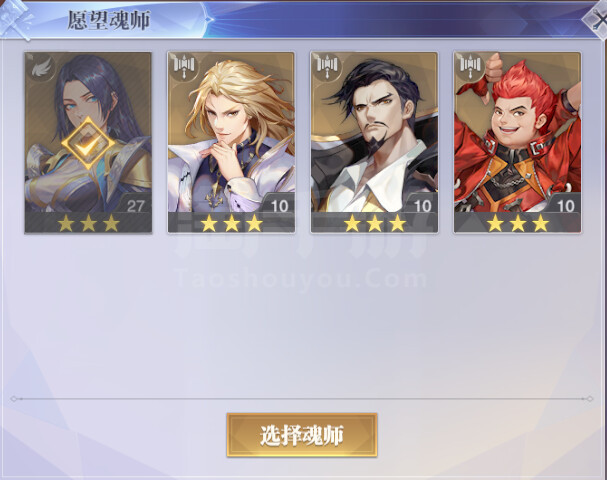607x480 pixels.
Task: Click the level 27 badge on first card
Action: point(134,205)
